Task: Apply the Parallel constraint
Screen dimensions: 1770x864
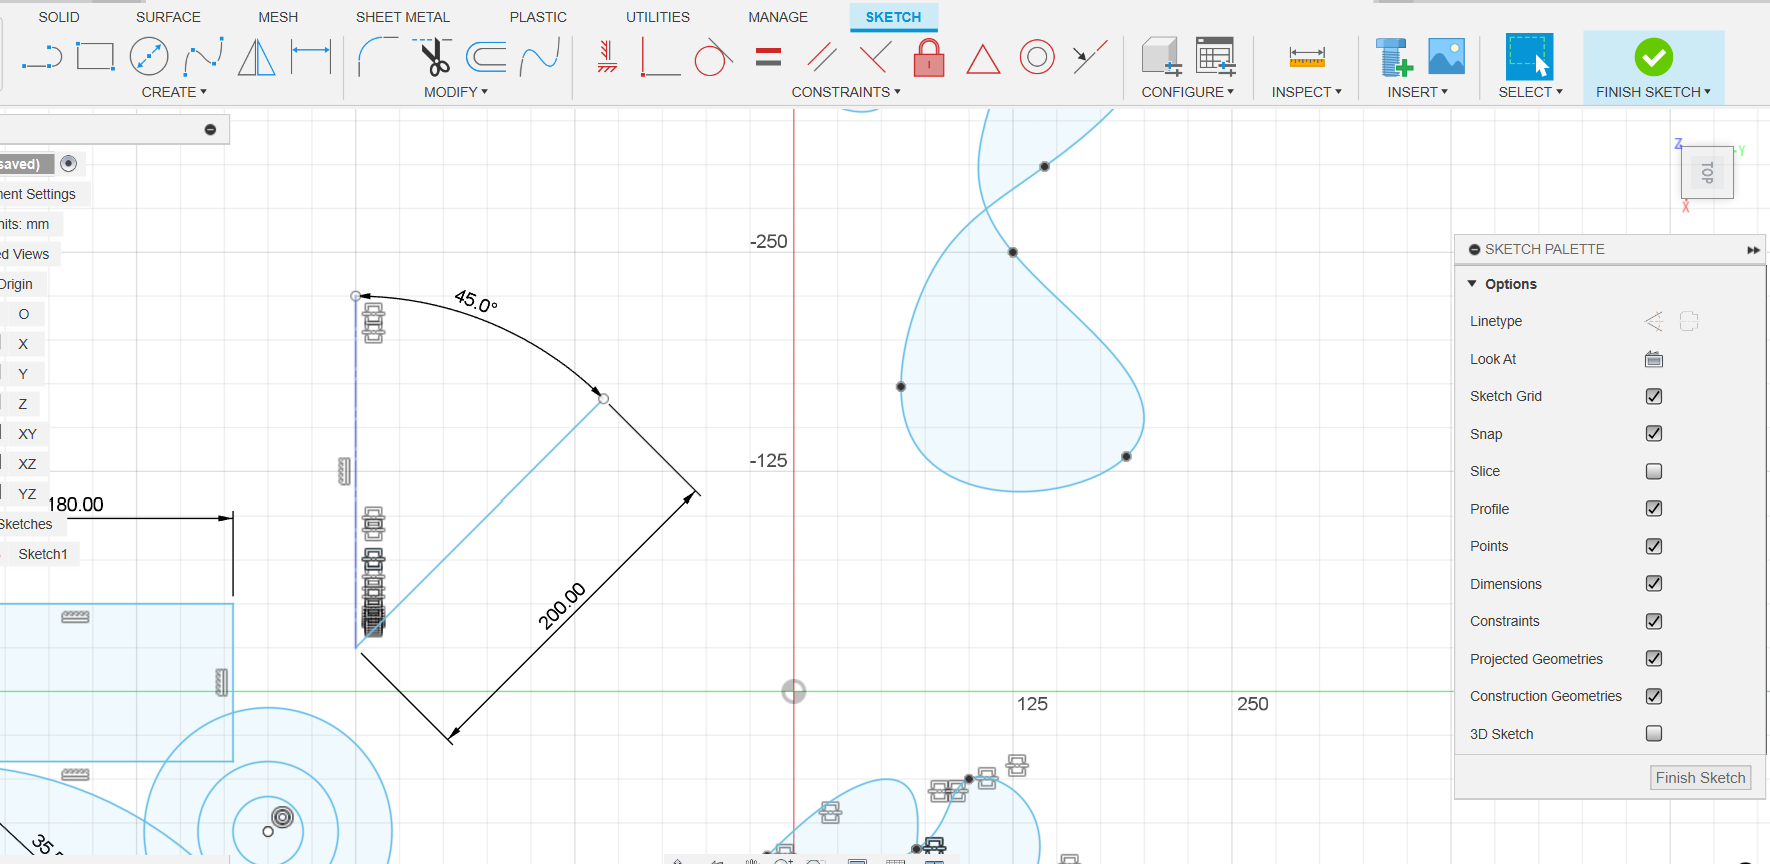Action: pyautogui.click(x=822, y=57)
